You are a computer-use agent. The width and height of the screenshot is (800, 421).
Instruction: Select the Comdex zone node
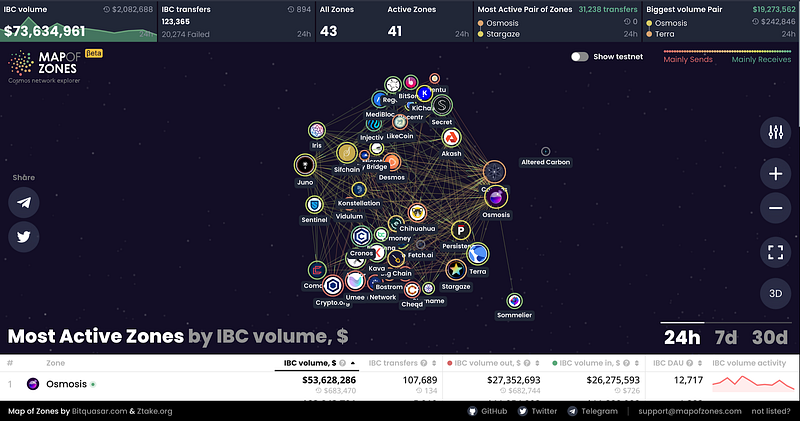[x=317, y=270]
